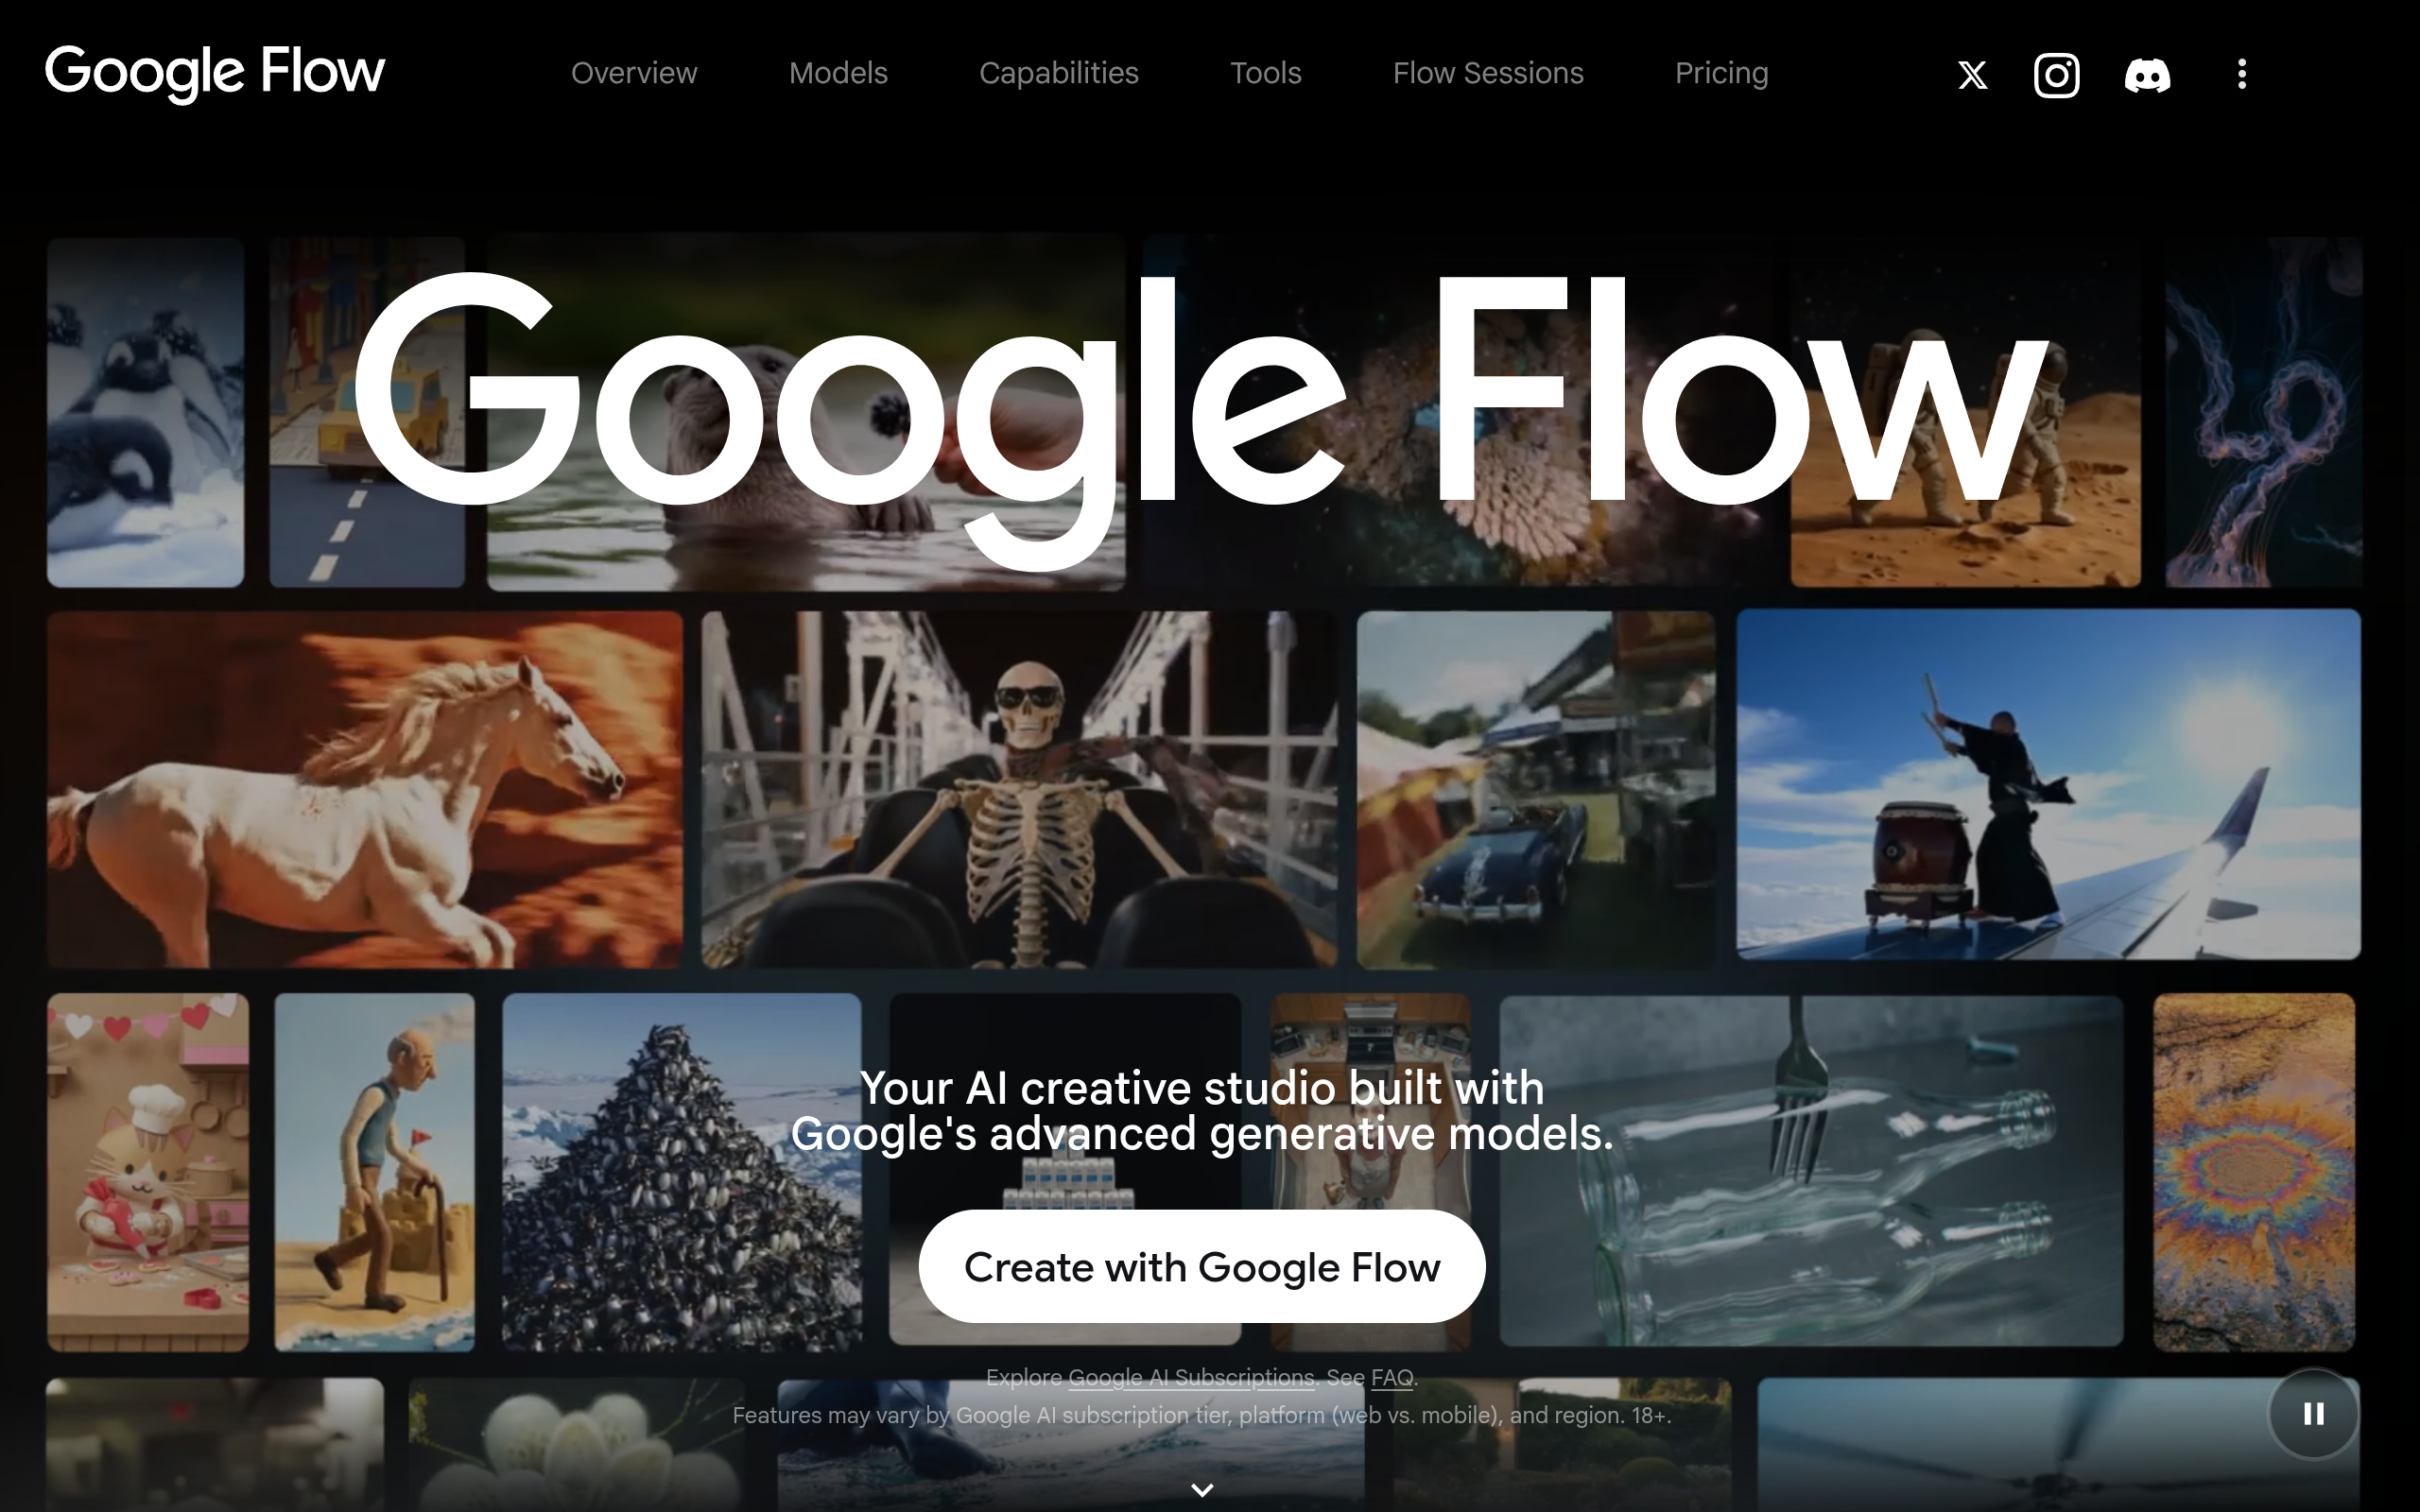The image size is (2420, 1512).
Task: Open the X (Twitter) social link
Action: pyautogui.click(x=1972, y=75)
